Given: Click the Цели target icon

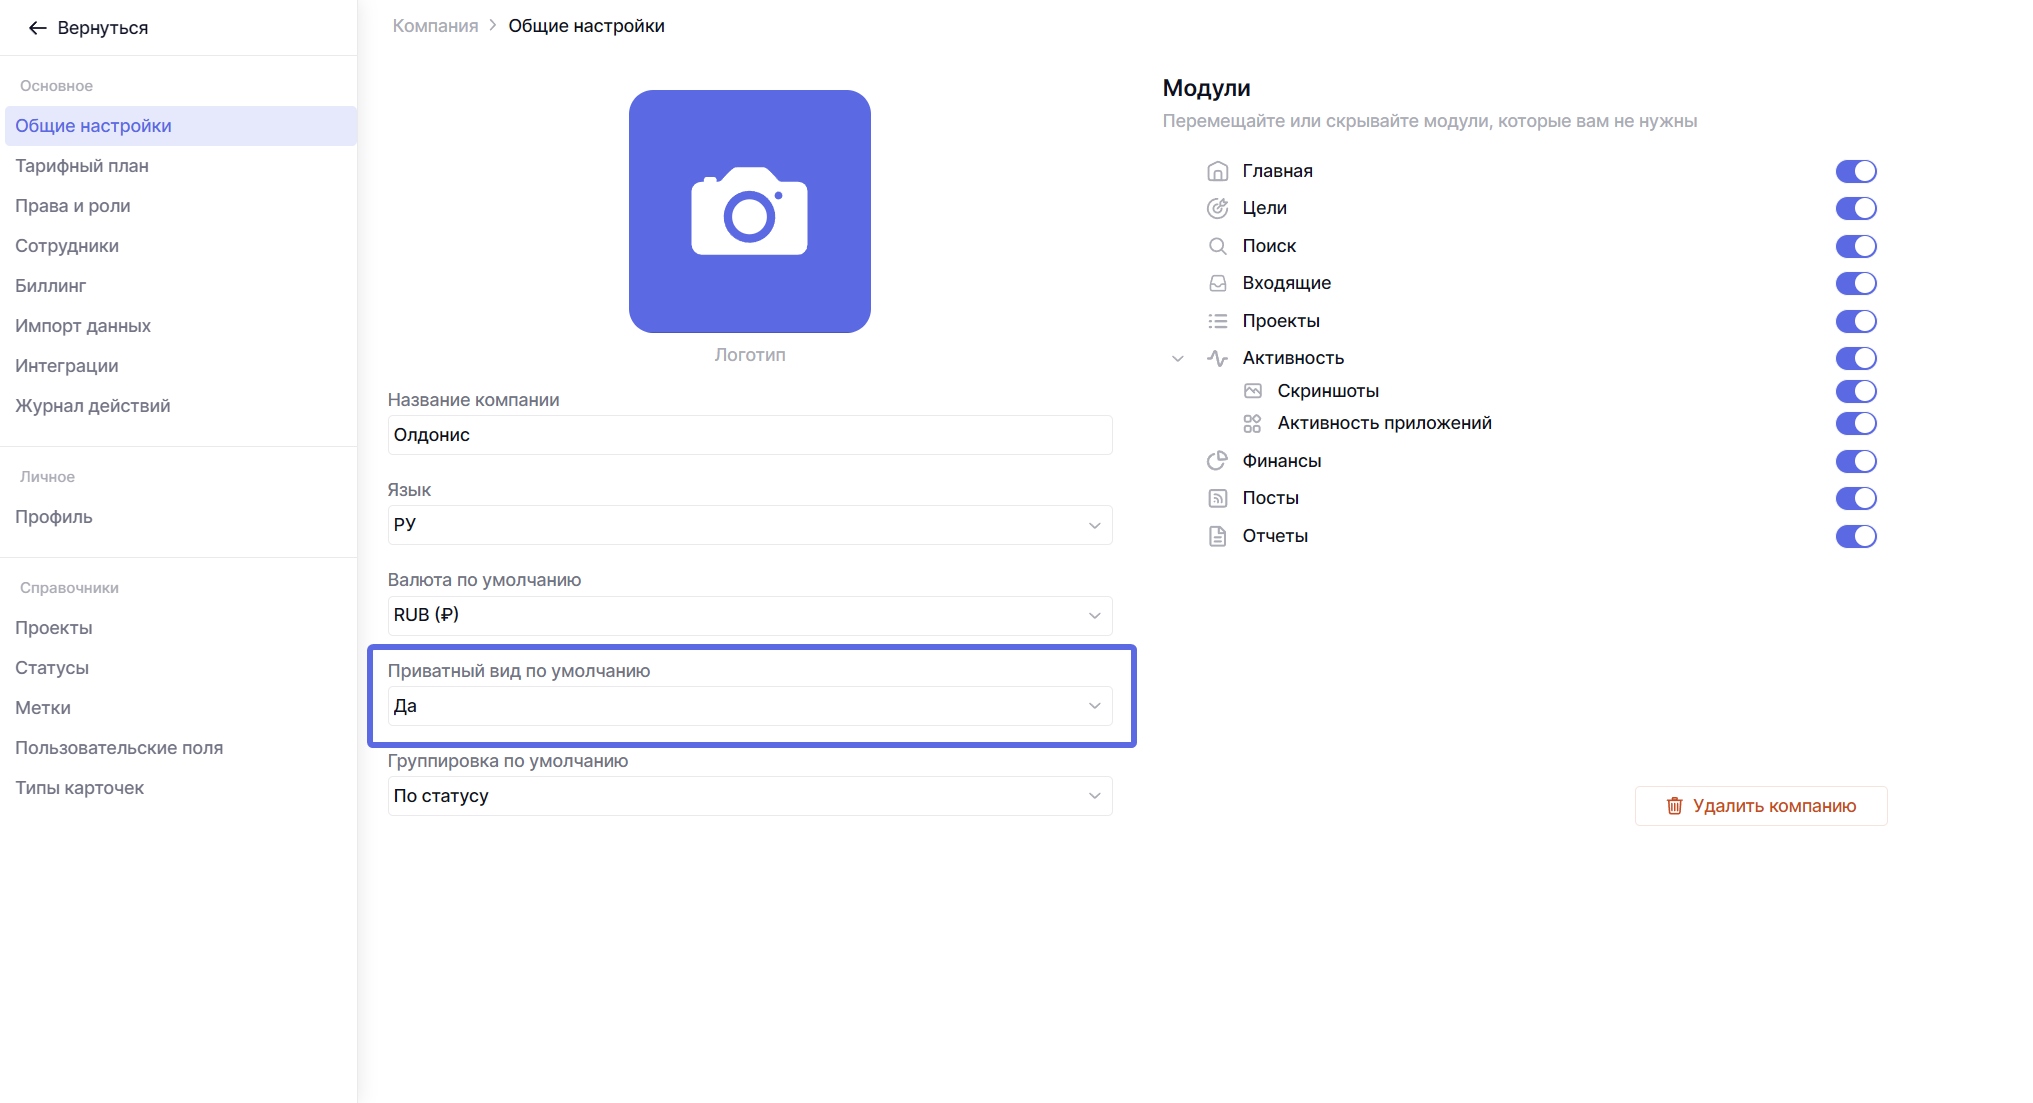Looking at the screenshot, I should 1217,208.
